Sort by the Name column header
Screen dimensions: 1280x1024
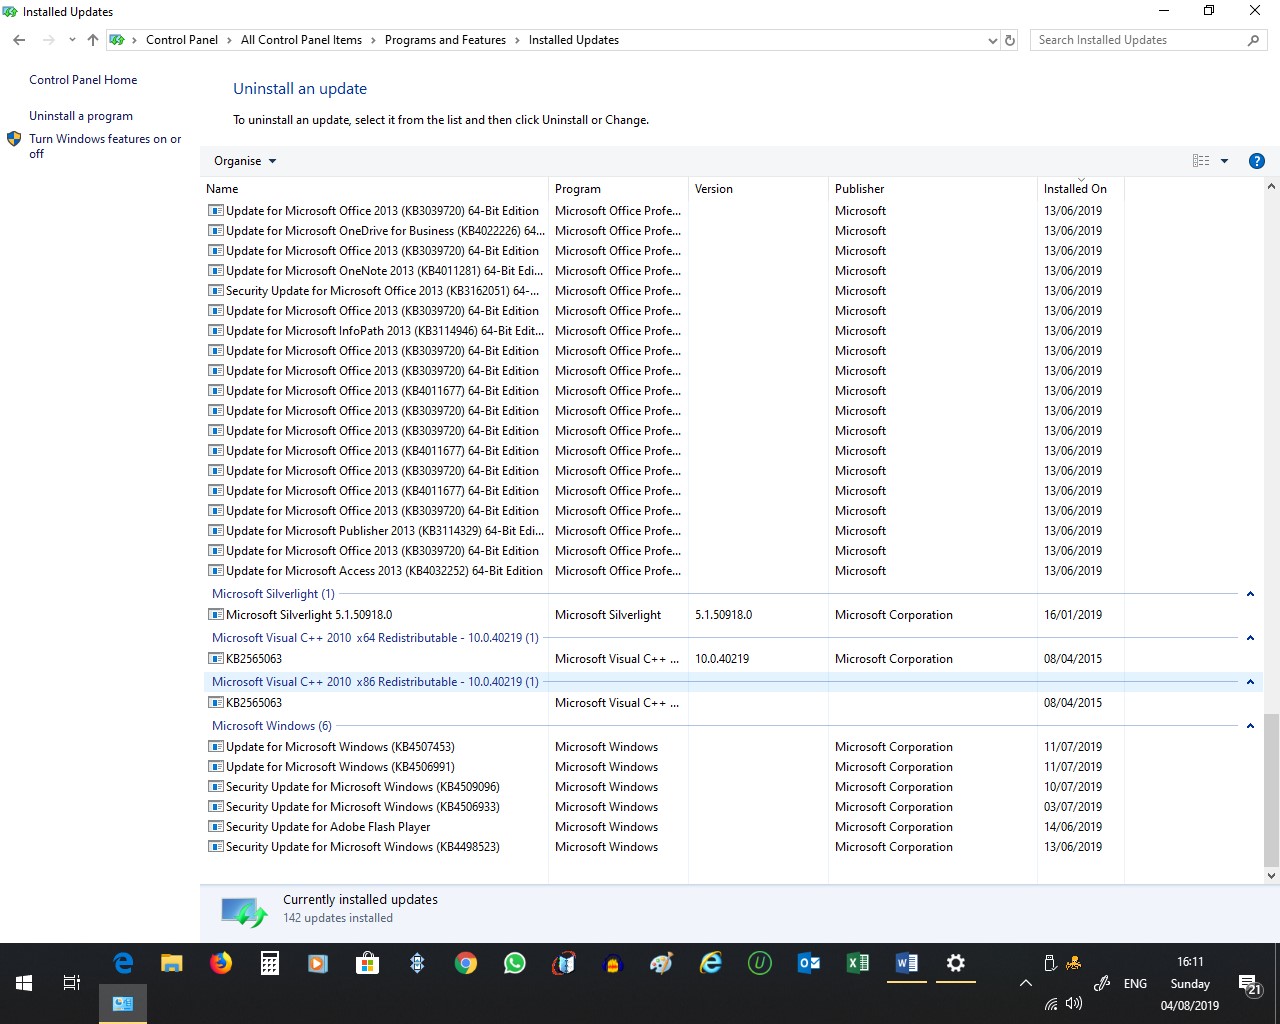[374, 189]
